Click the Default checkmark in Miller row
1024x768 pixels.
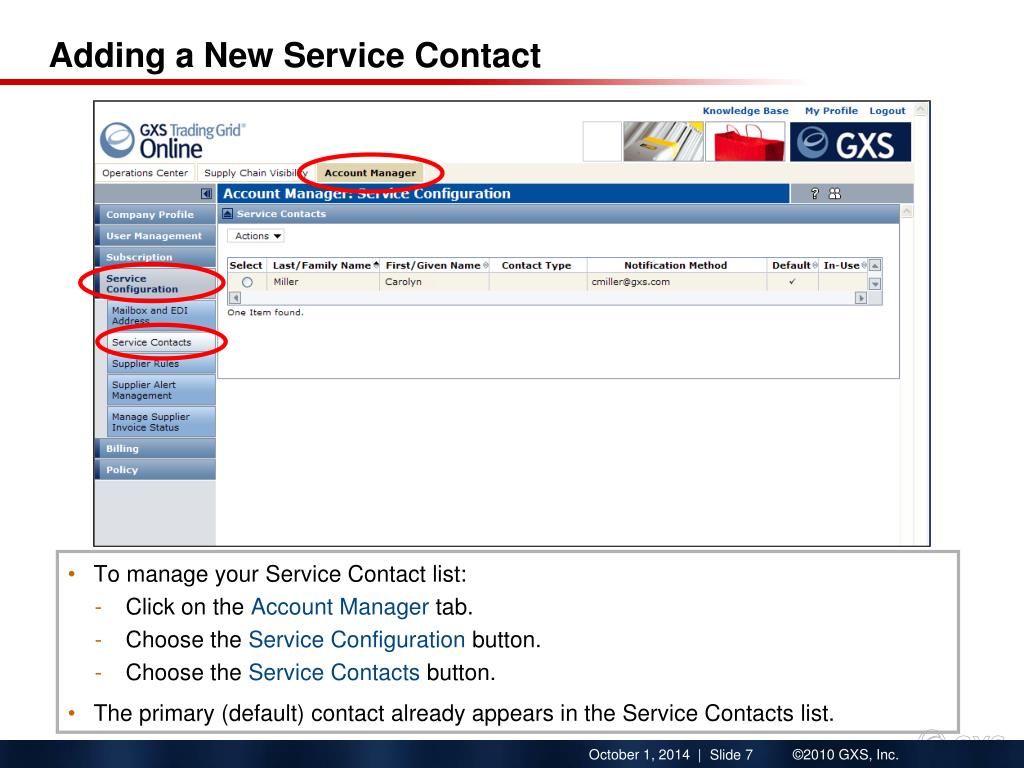[x=792, y=282]
